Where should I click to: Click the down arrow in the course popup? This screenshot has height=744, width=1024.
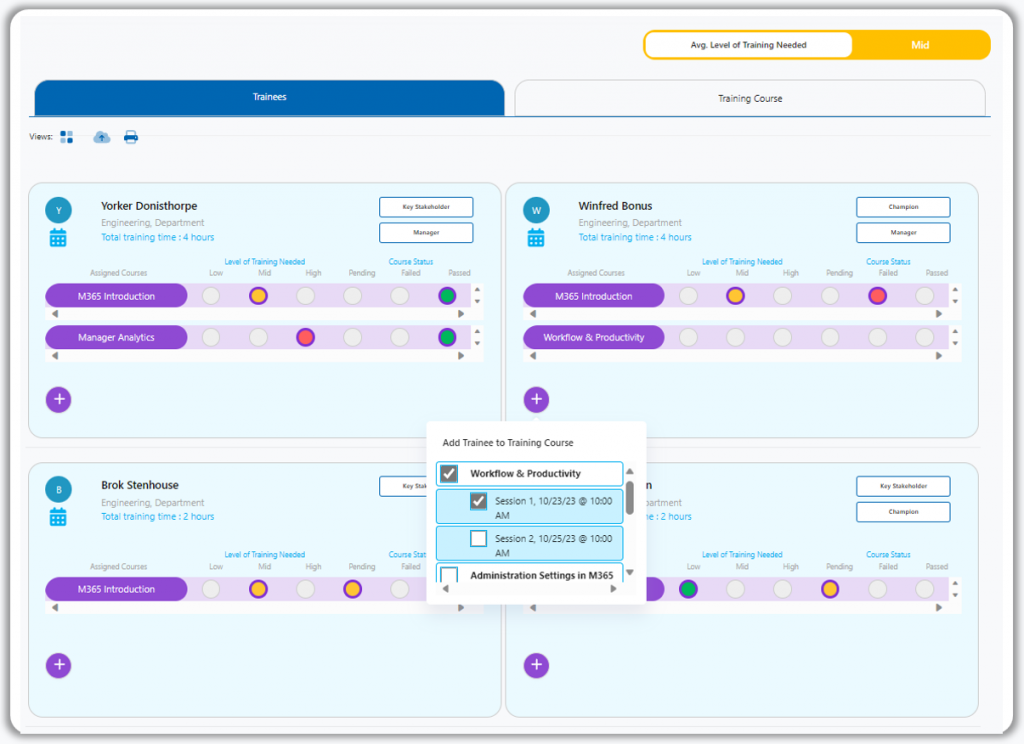pyautogui.click(x=630, y=573)
